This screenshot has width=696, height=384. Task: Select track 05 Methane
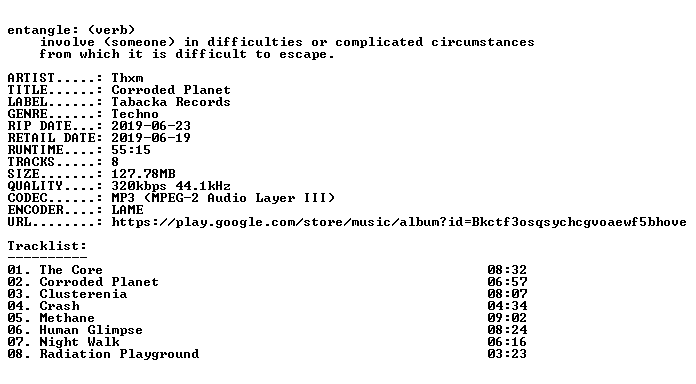tap(51, 318)
